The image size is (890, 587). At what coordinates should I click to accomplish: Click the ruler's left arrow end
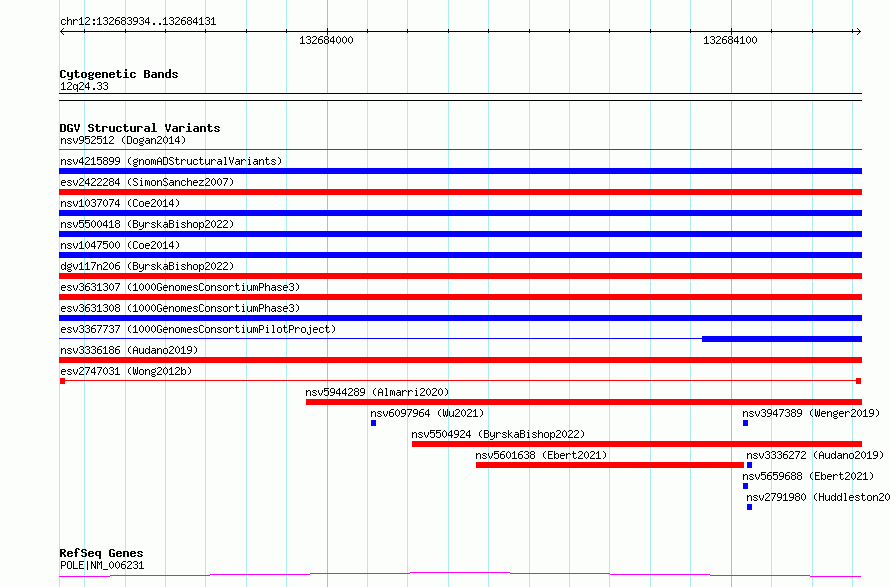[x=62, y=32]
